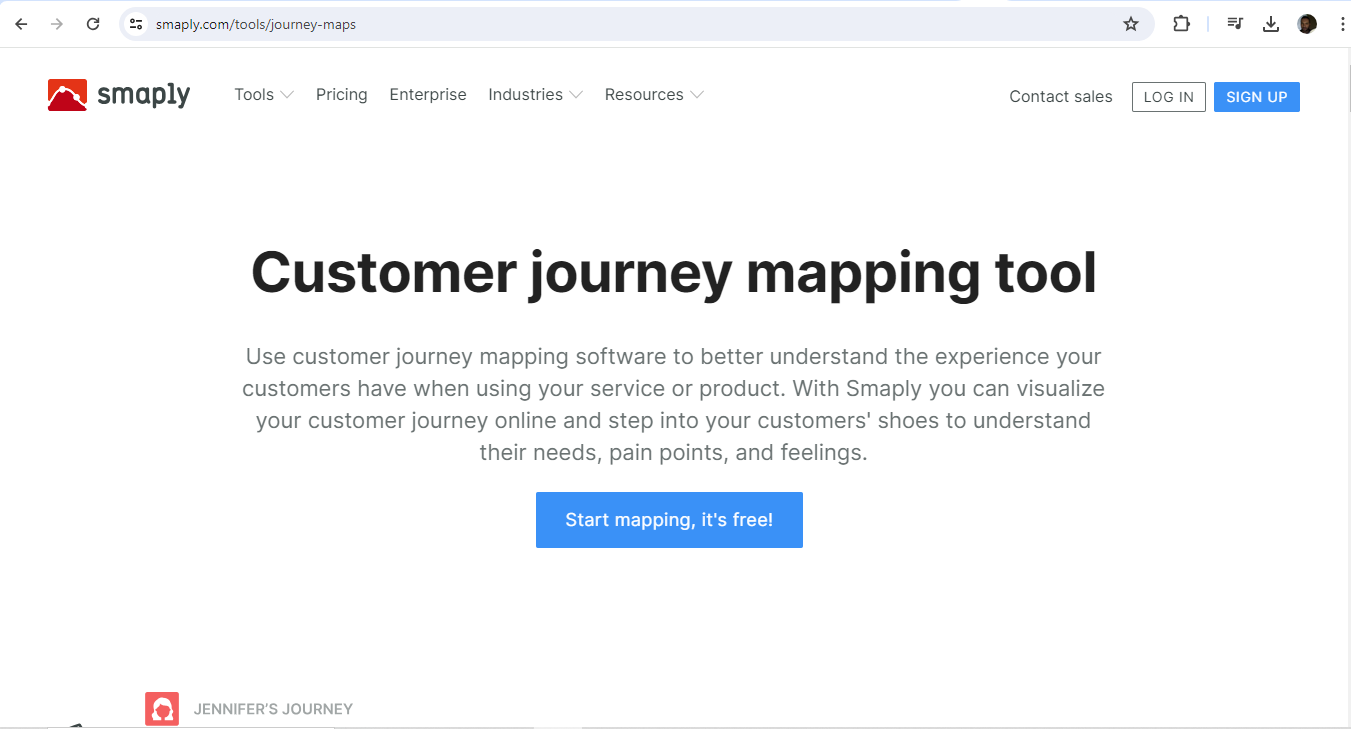Click the media controls icon in the toolbar

tap(1234, 23)
